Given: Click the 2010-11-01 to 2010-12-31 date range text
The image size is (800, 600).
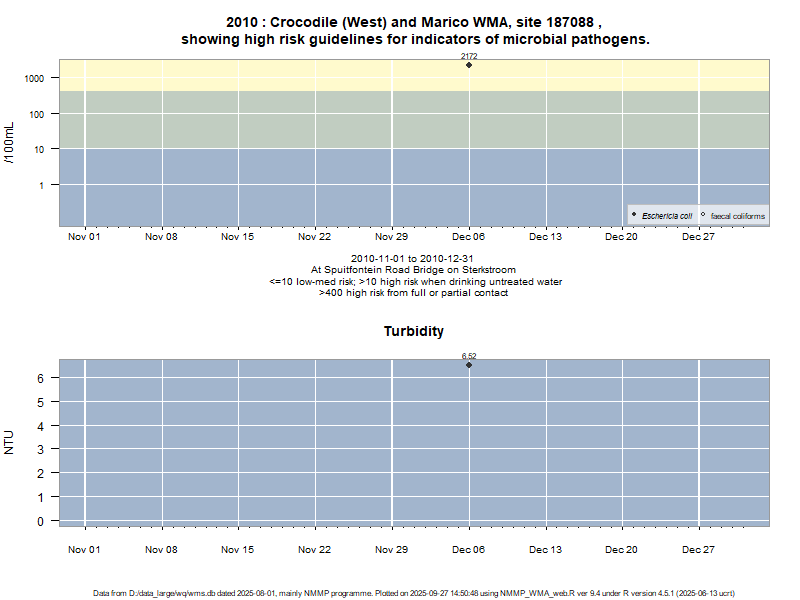Looking at the screenshot, I should pyautogui.click(x=412, y=258).
